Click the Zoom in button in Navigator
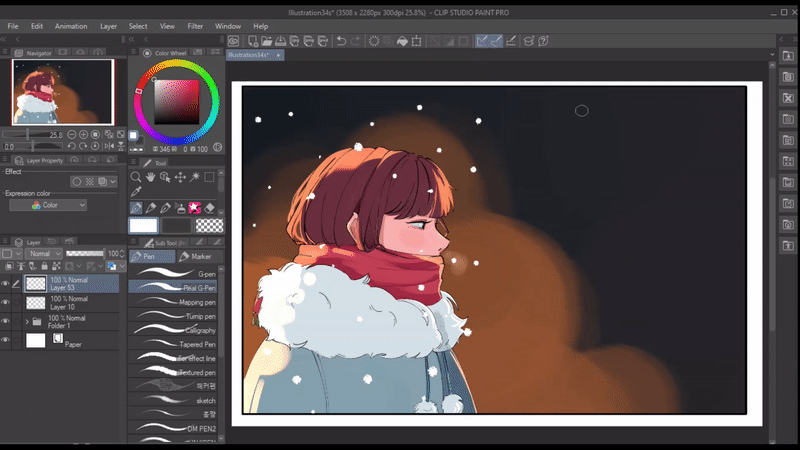This screenshot has width=800, height=450. point(83,135)
